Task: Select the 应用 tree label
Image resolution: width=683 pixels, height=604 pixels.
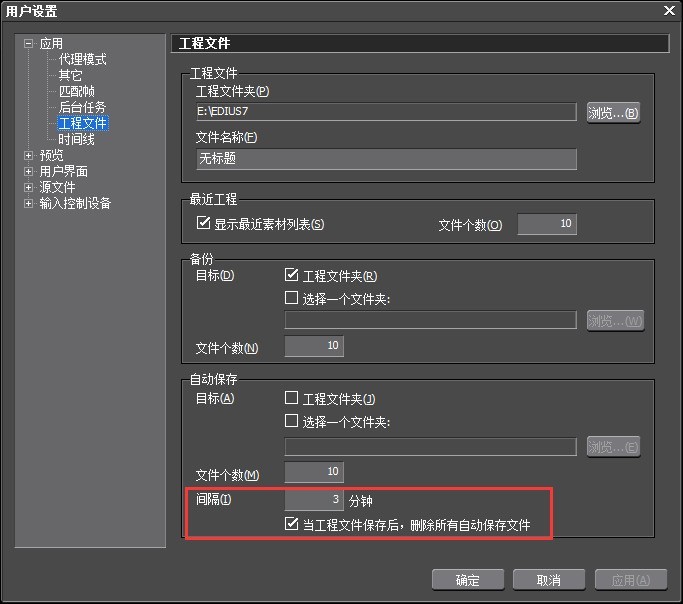Action: coord(51,44)
